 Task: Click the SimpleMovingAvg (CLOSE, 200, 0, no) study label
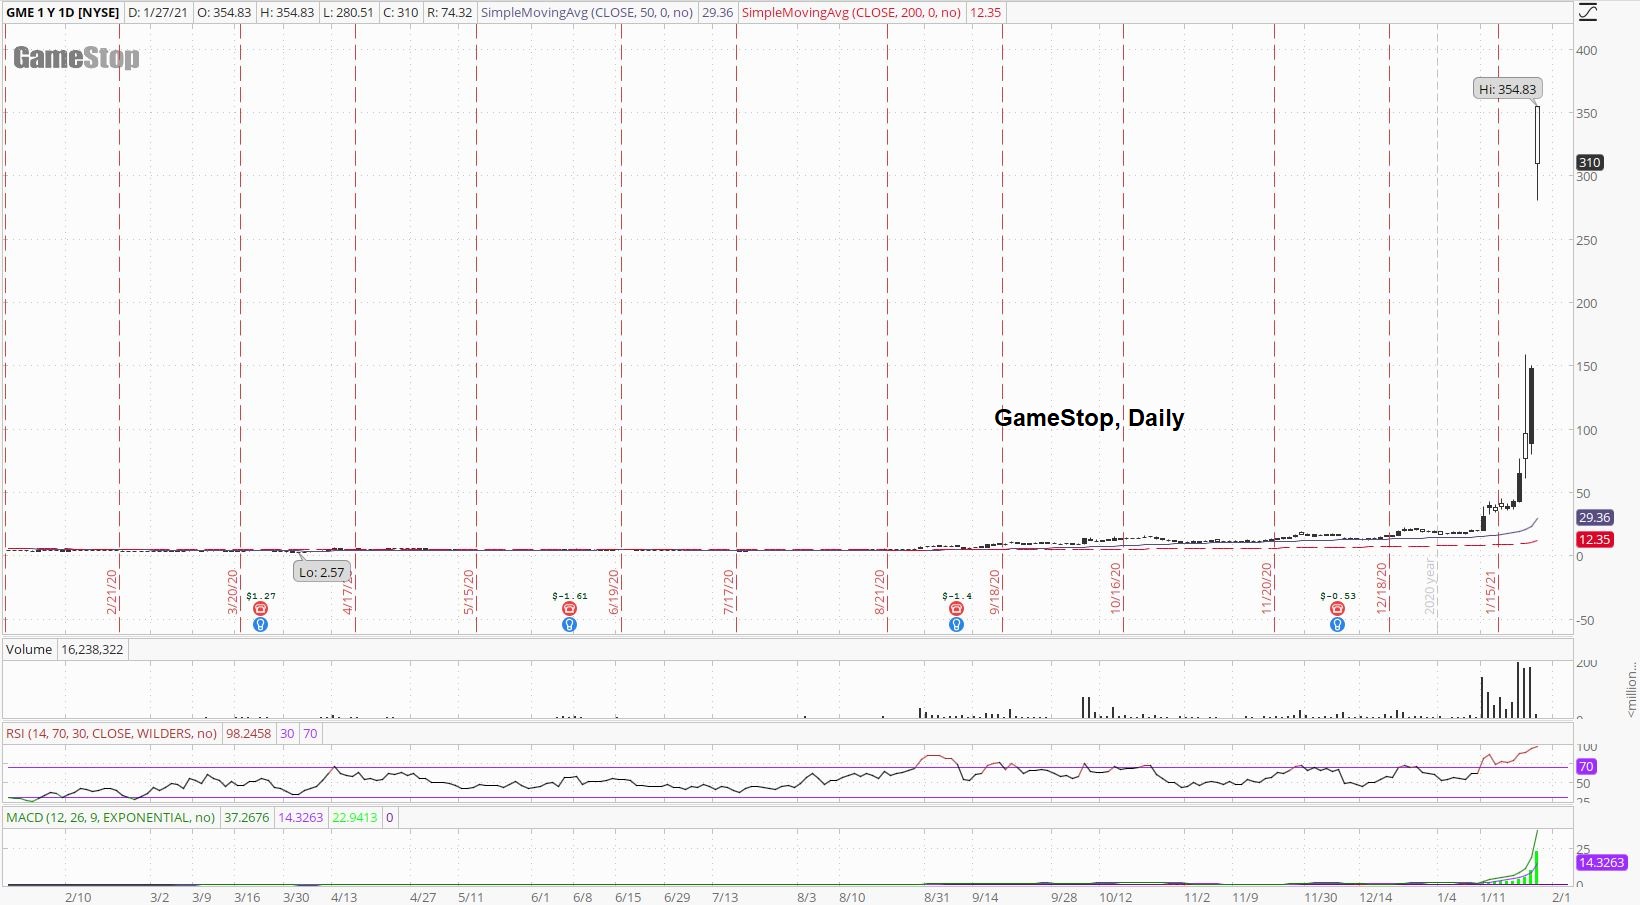pyautogui.click(x=852, y=13)
